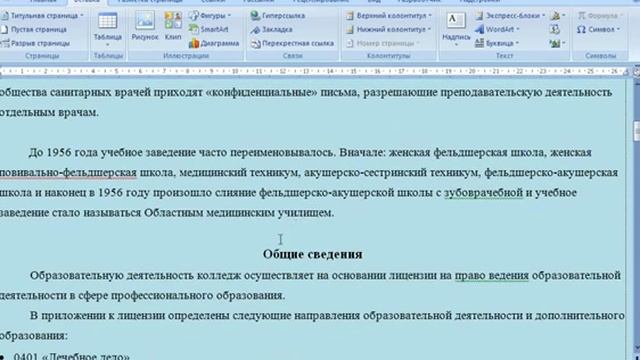Click the underlined word "зубоврачебной"
The width and height of the screenshot is (640, 360).
(x=484, y=193)
